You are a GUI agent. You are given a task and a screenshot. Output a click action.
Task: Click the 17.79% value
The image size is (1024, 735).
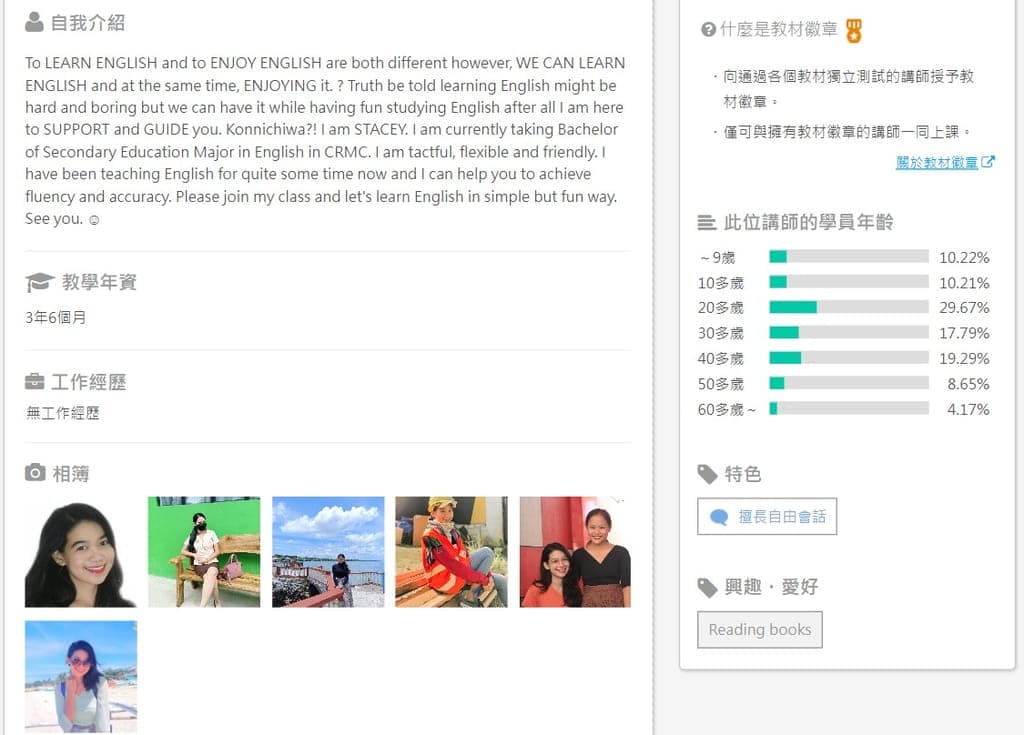(964, 333)
